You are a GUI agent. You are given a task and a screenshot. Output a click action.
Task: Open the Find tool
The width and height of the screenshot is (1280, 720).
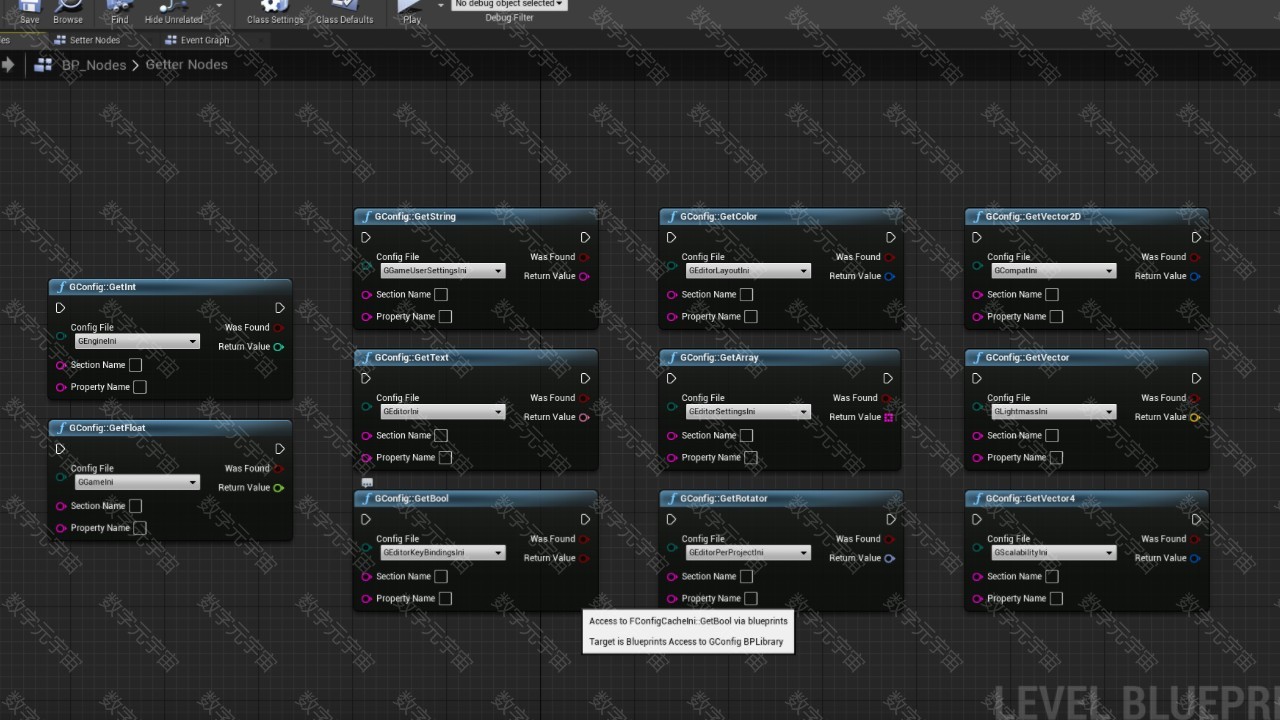pyautogui.click(x=119, y=13)
